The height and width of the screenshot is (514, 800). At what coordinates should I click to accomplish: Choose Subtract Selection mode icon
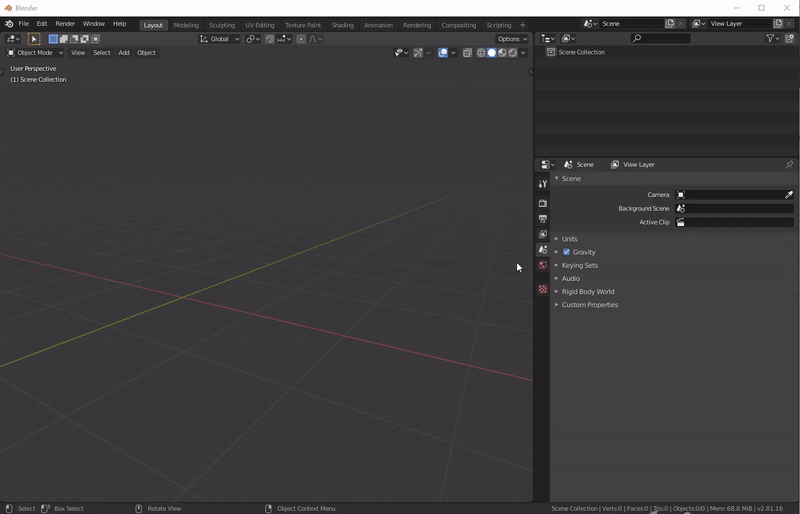click(74, 39)
